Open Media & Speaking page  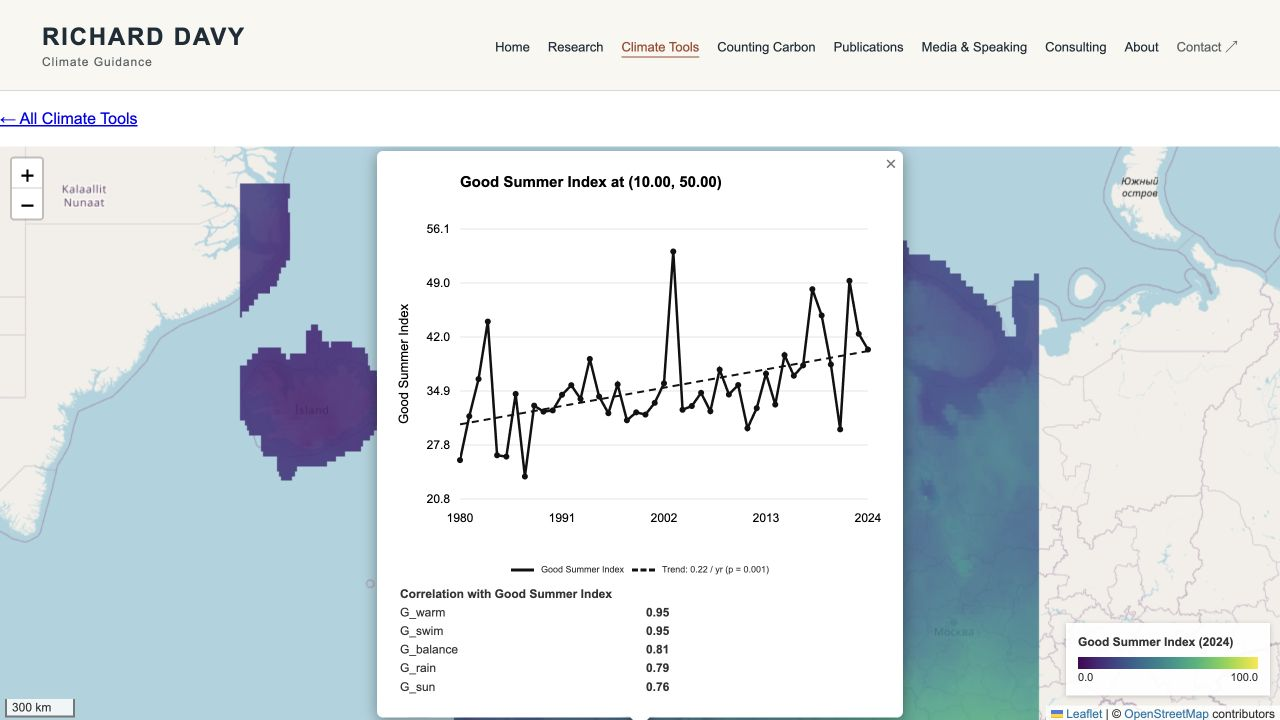click(x=974, y=47)
